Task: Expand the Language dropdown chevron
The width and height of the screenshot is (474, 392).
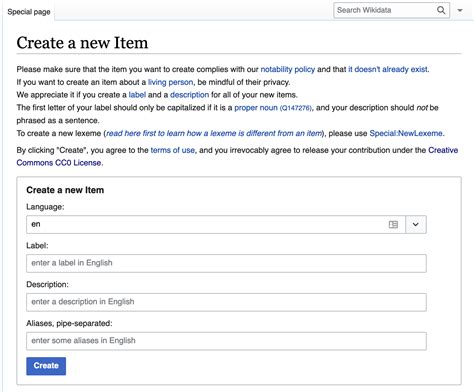Action: tap(416, 224)
